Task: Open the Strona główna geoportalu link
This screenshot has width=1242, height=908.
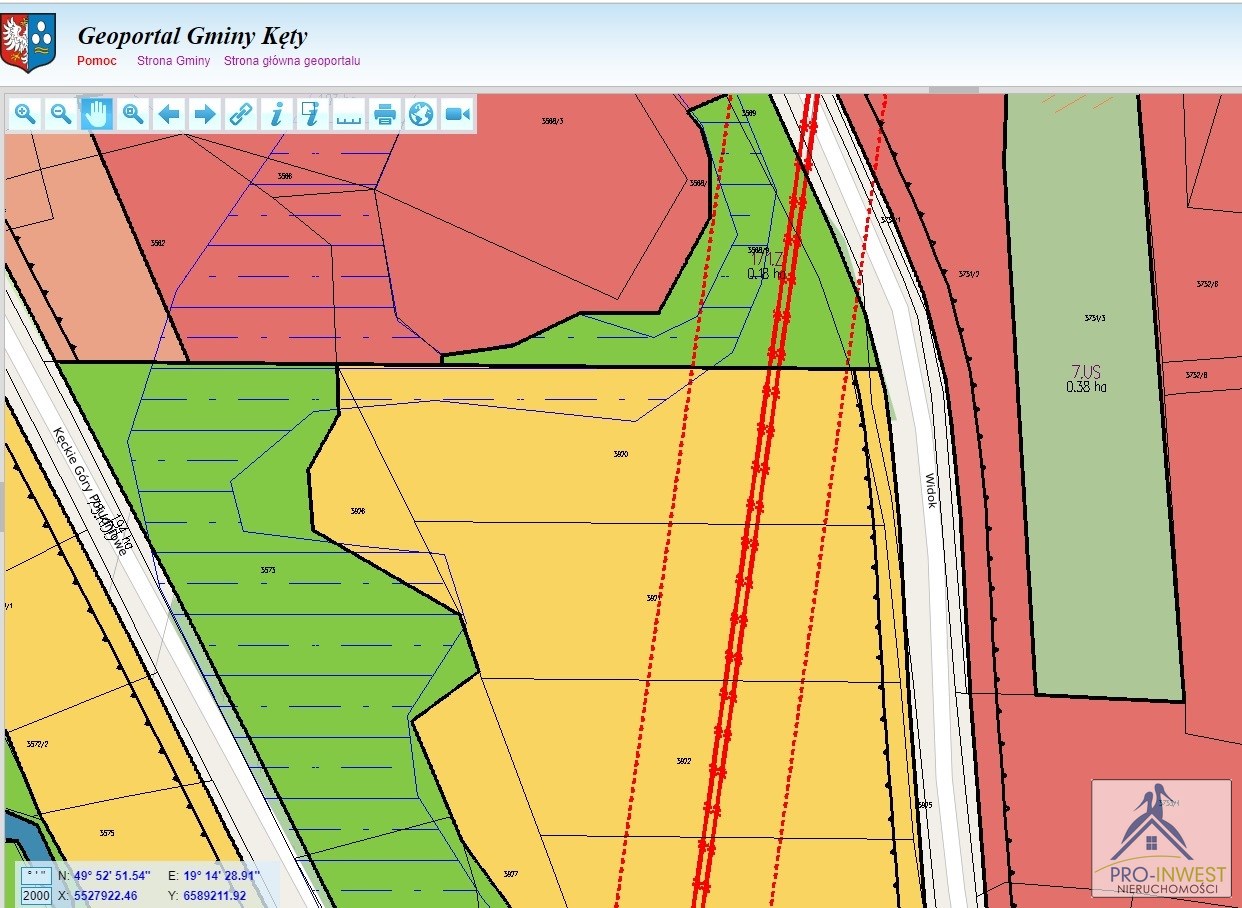Action: (292, 61)
